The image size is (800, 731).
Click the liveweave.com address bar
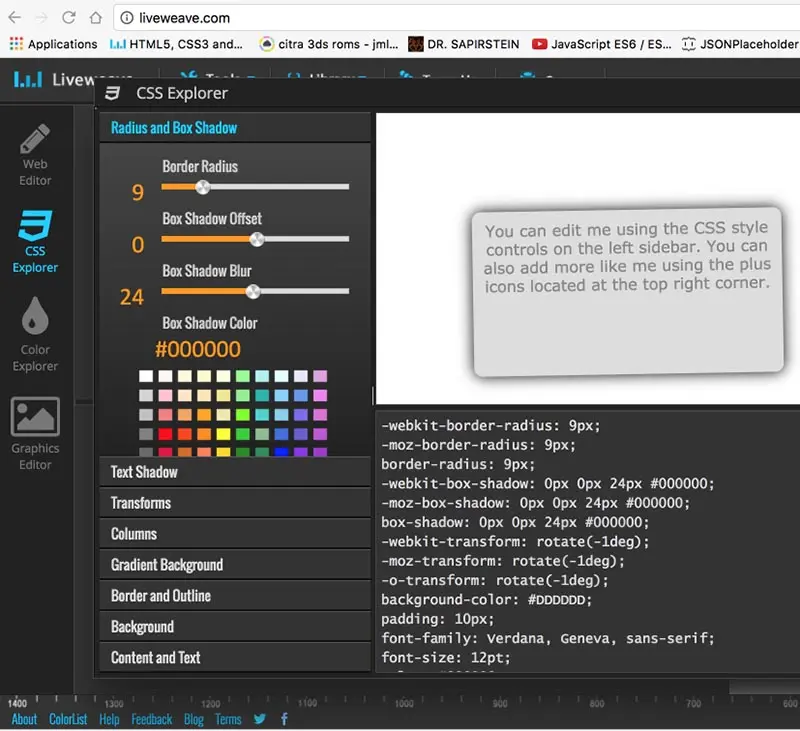459,18
